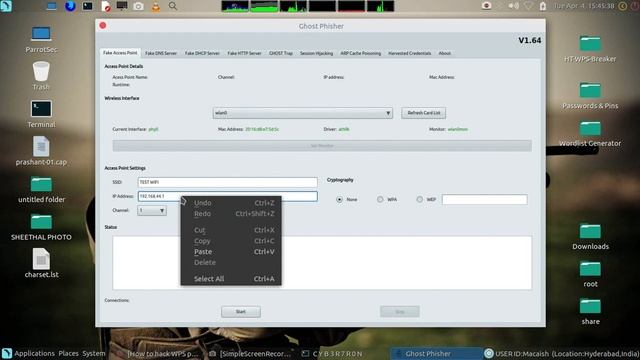
Task: Choose Delete from context menu
Action: 231,262
